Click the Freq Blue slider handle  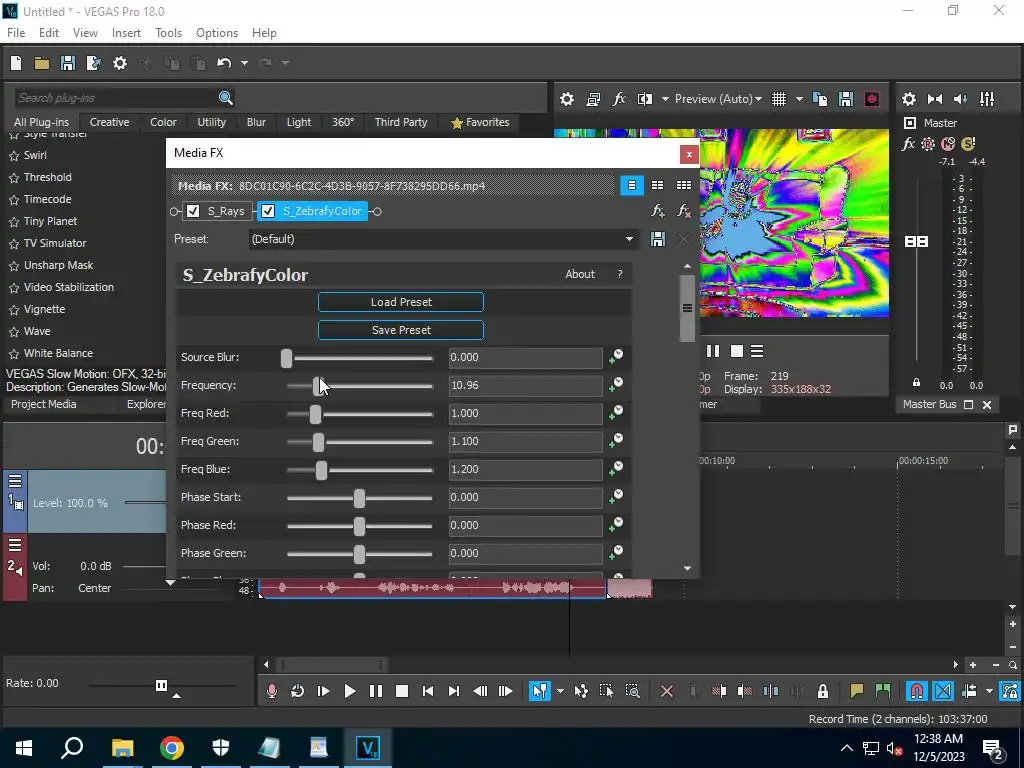coord(321,470)
